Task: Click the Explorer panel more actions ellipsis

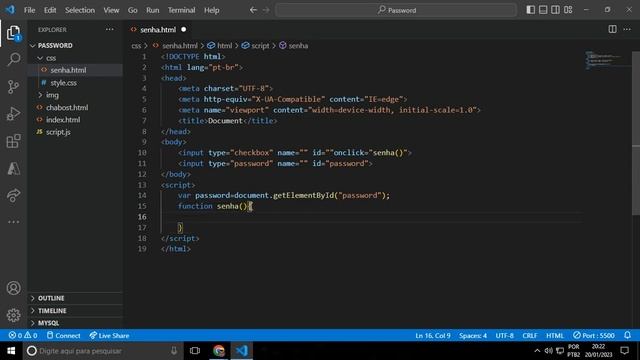Action: coord(110,29)
